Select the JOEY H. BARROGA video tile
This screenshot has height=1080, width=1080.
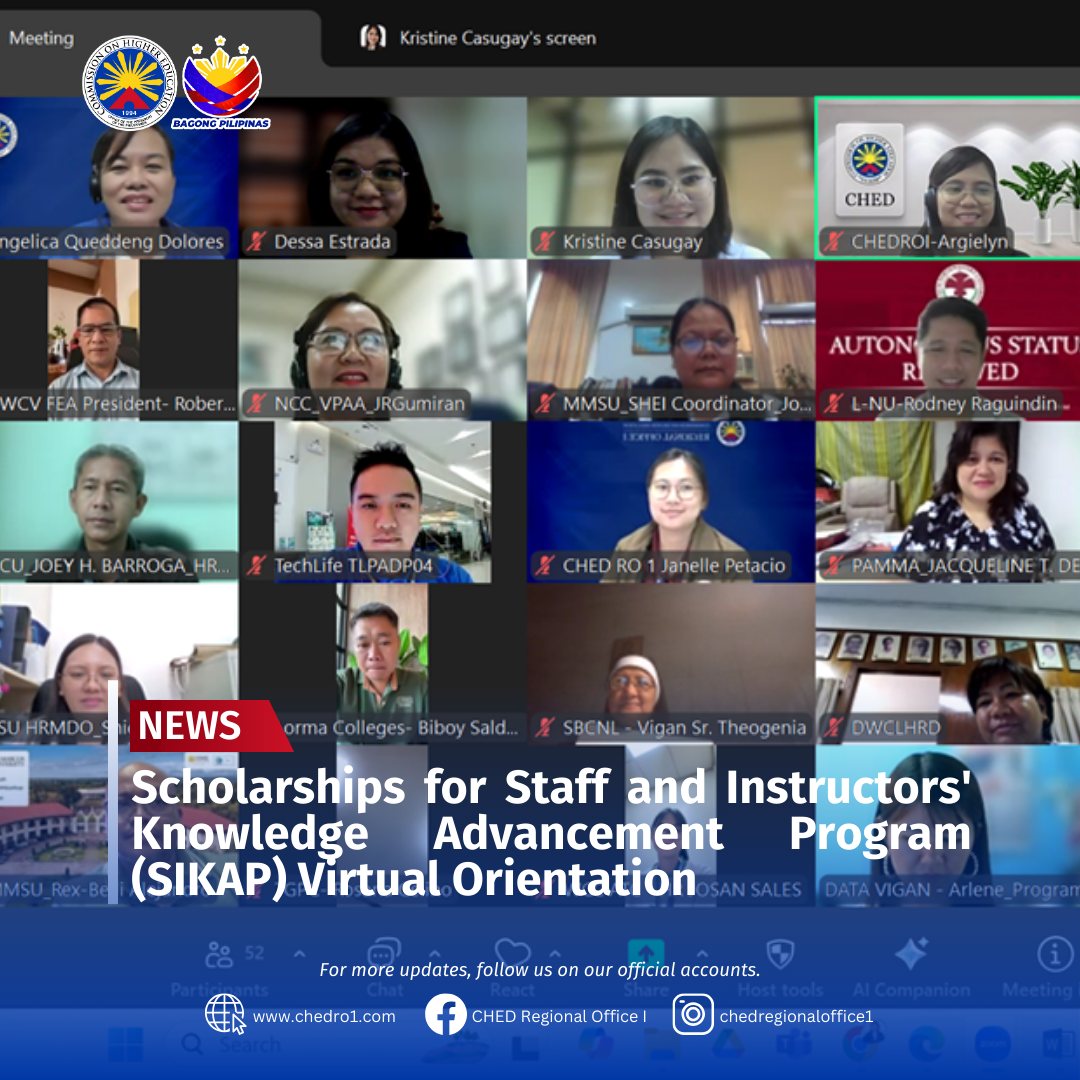[x=118, y=502]
